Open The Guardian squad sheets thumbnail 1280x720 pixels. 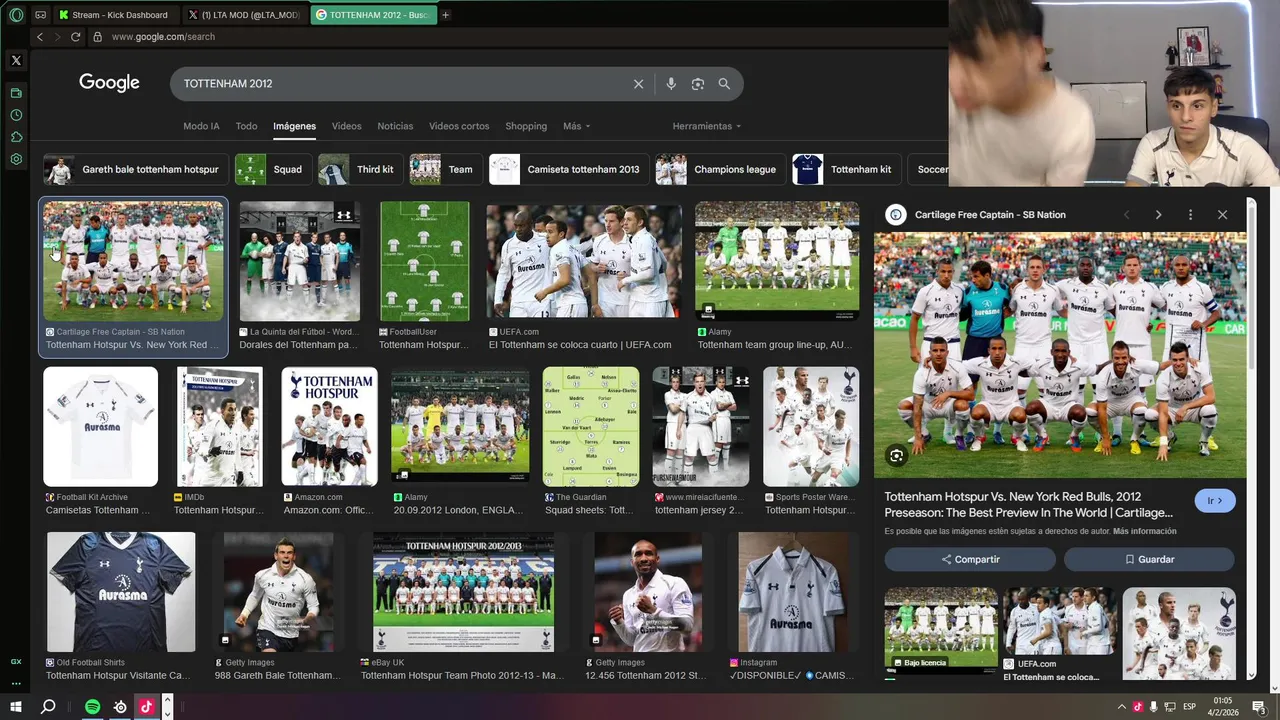(x=590, y=427)
